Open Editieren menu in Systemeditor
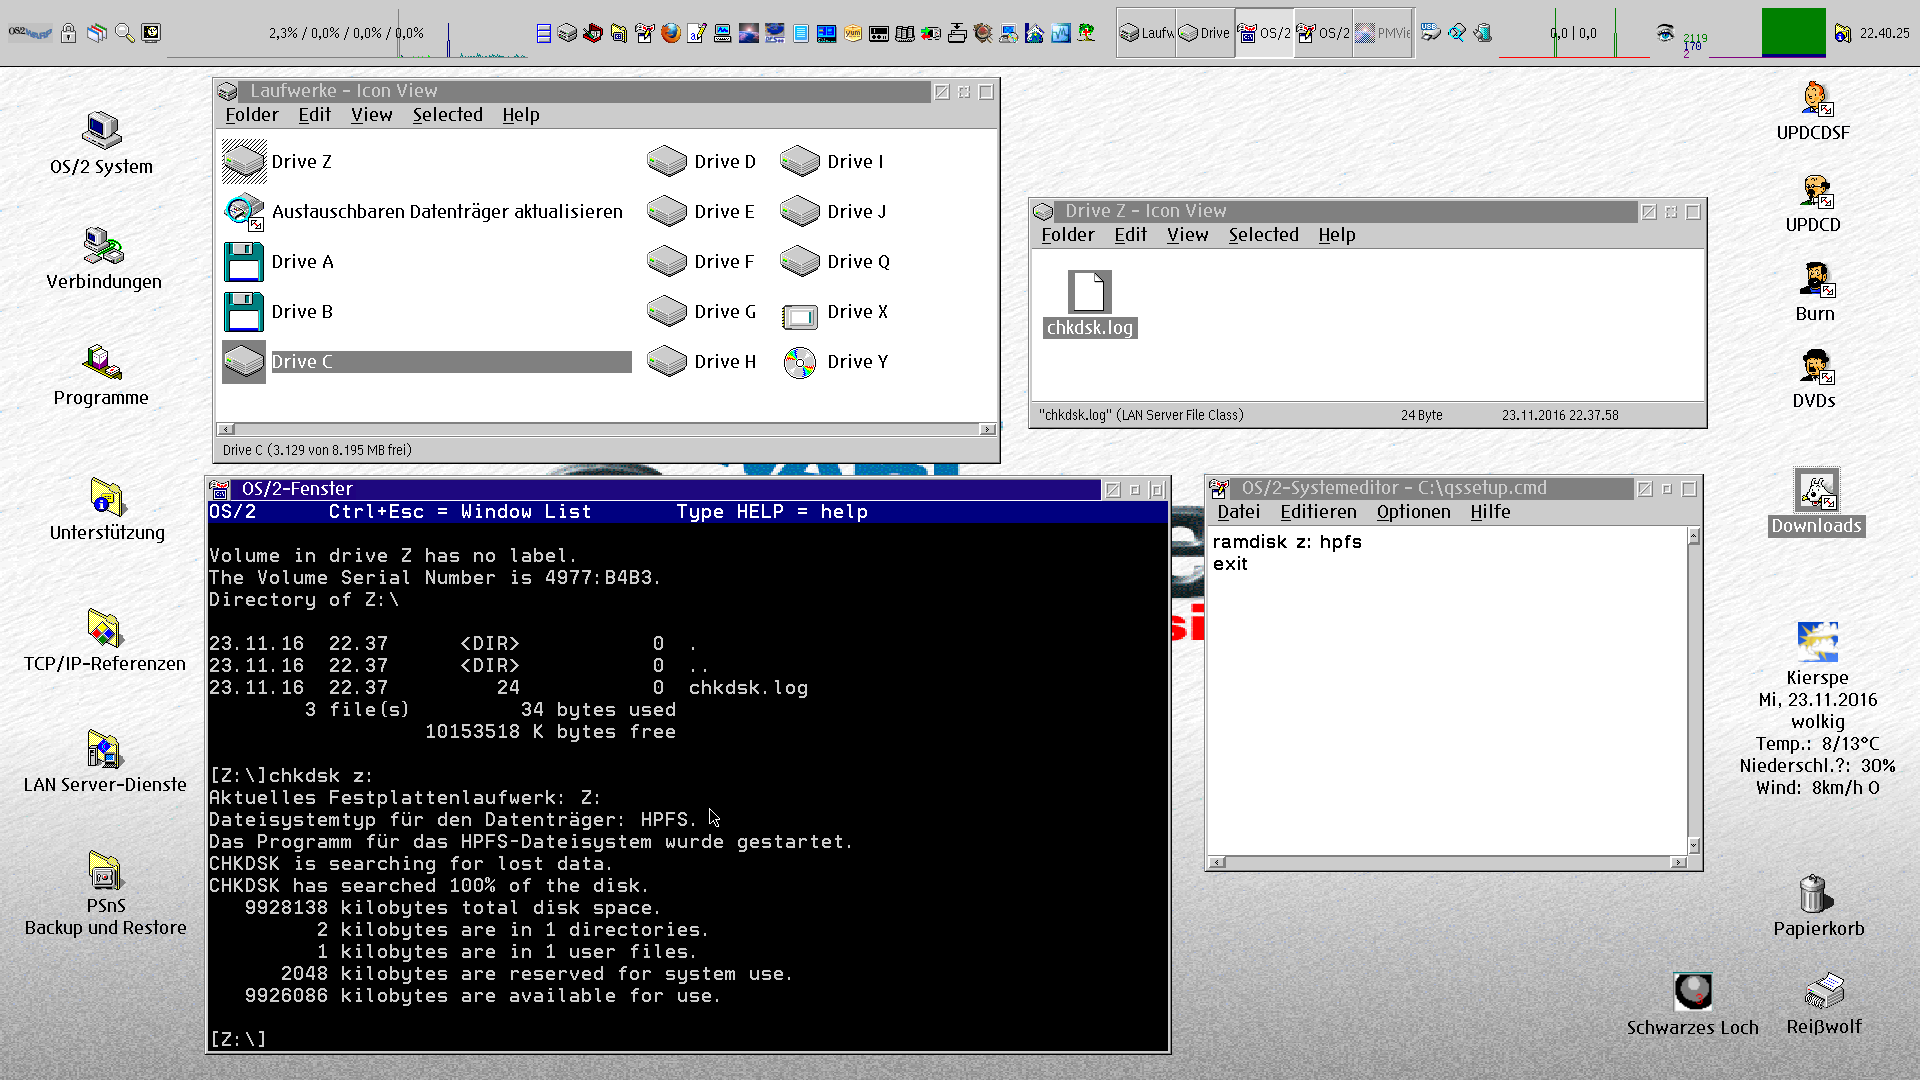The image size is (1920, 1080). click(x=1318, y=512)
